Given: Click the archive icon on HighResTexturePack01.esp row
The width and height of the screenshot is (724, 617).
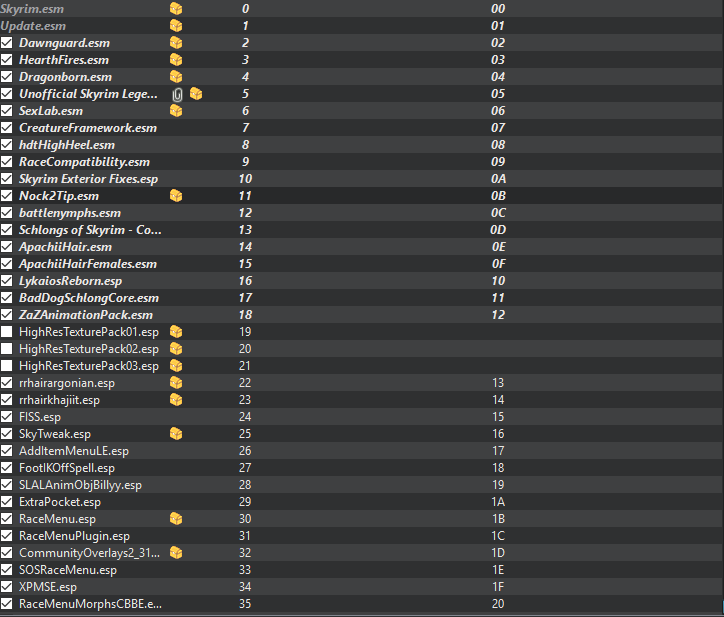Looking at the screenshot, I should click(176, 332).
